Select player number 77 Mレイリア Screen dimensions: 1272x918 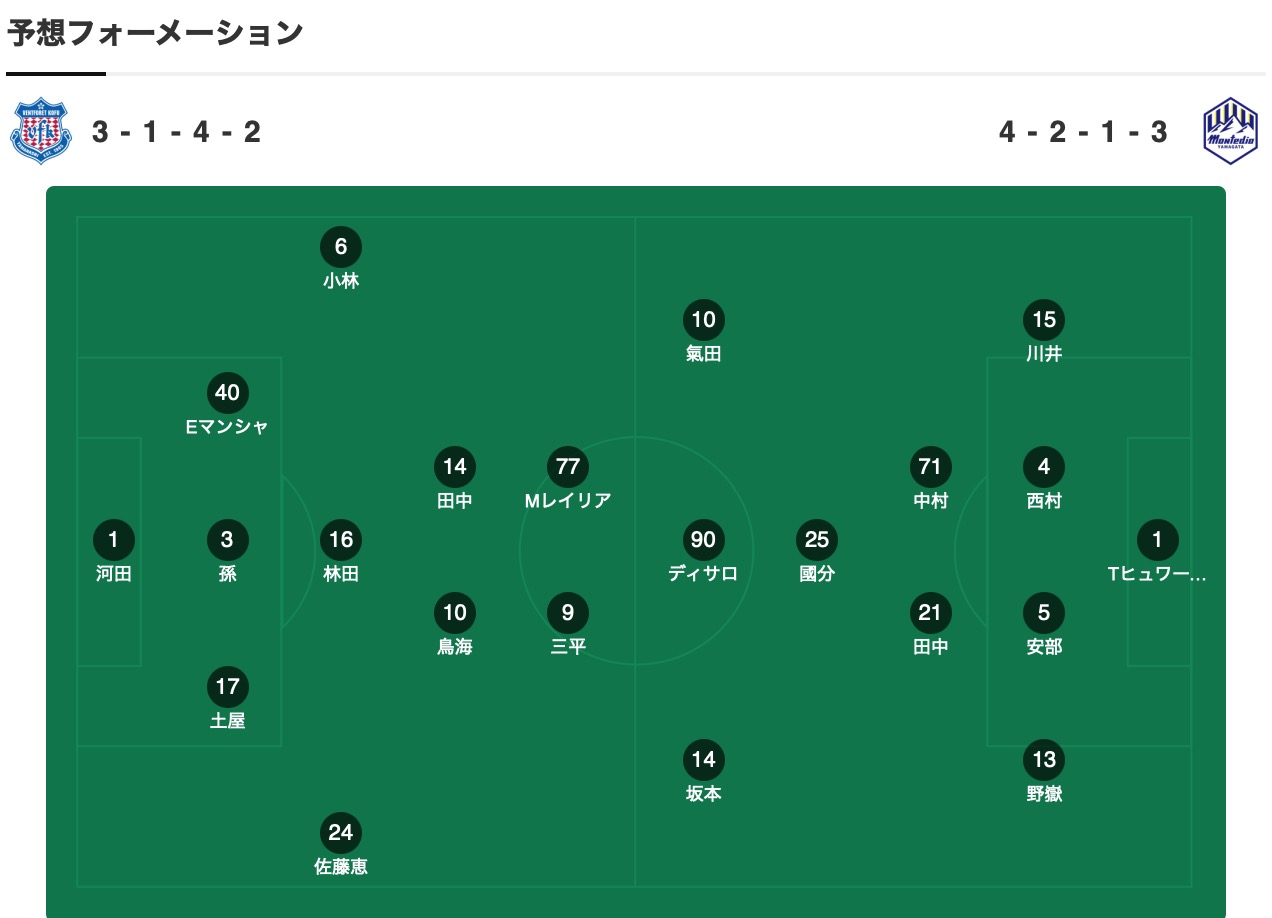click(x=568, y=479)
